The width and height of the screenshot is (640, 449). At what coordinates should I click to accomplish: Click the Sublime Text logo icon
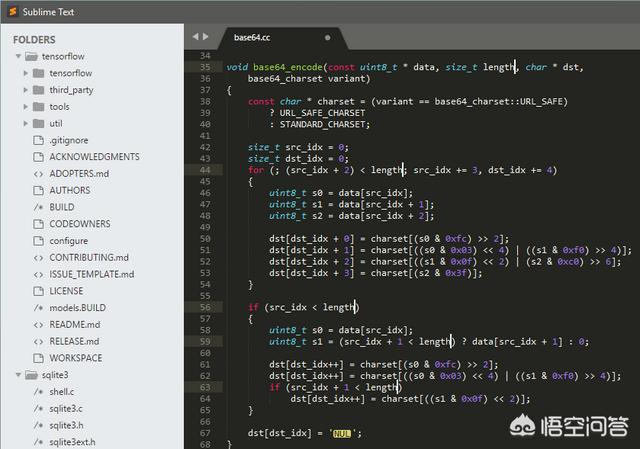(13, 11)
